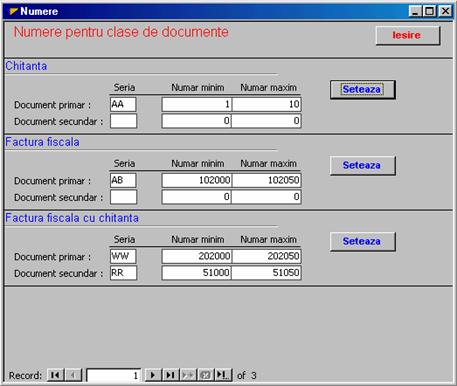Click the Numere window title icon
The image size is (457, 386).
click(14, 11)
